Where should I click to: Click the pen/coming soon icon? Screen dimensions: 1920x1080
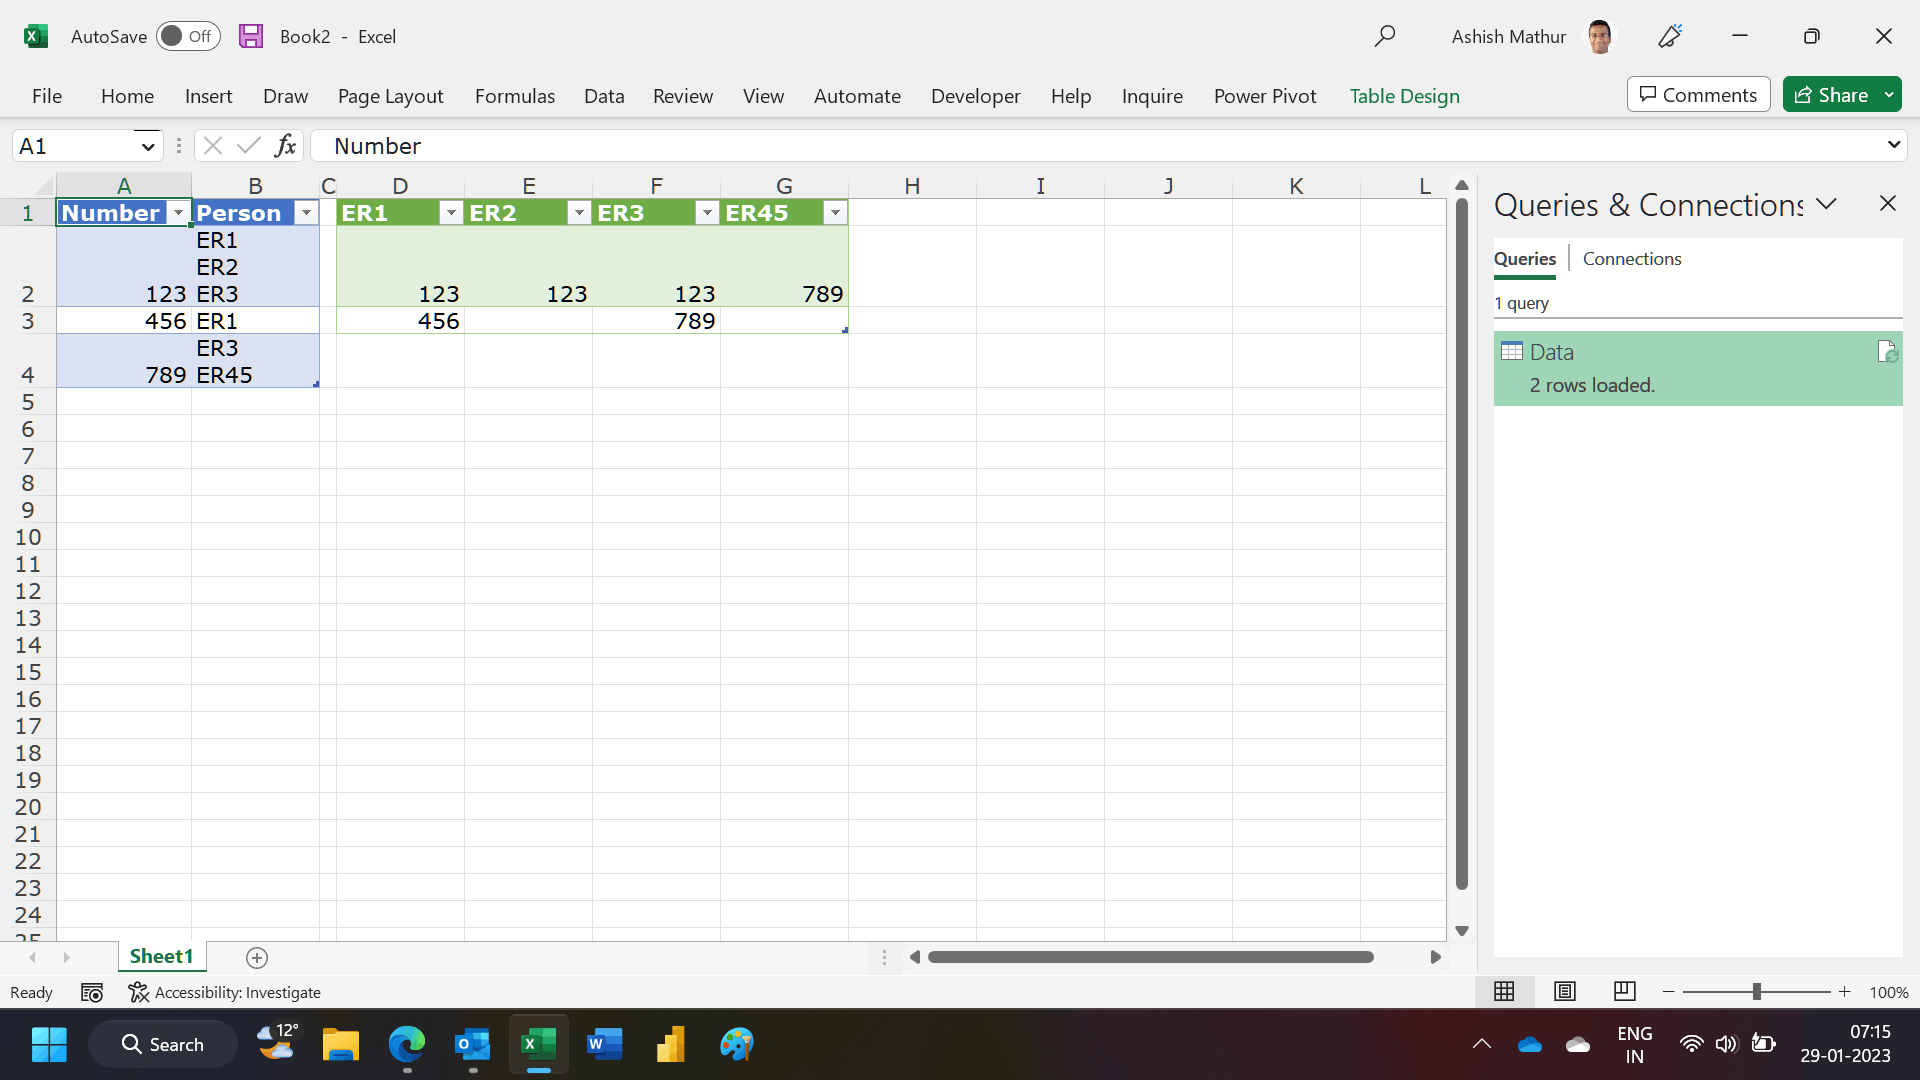click(1671, 36)
